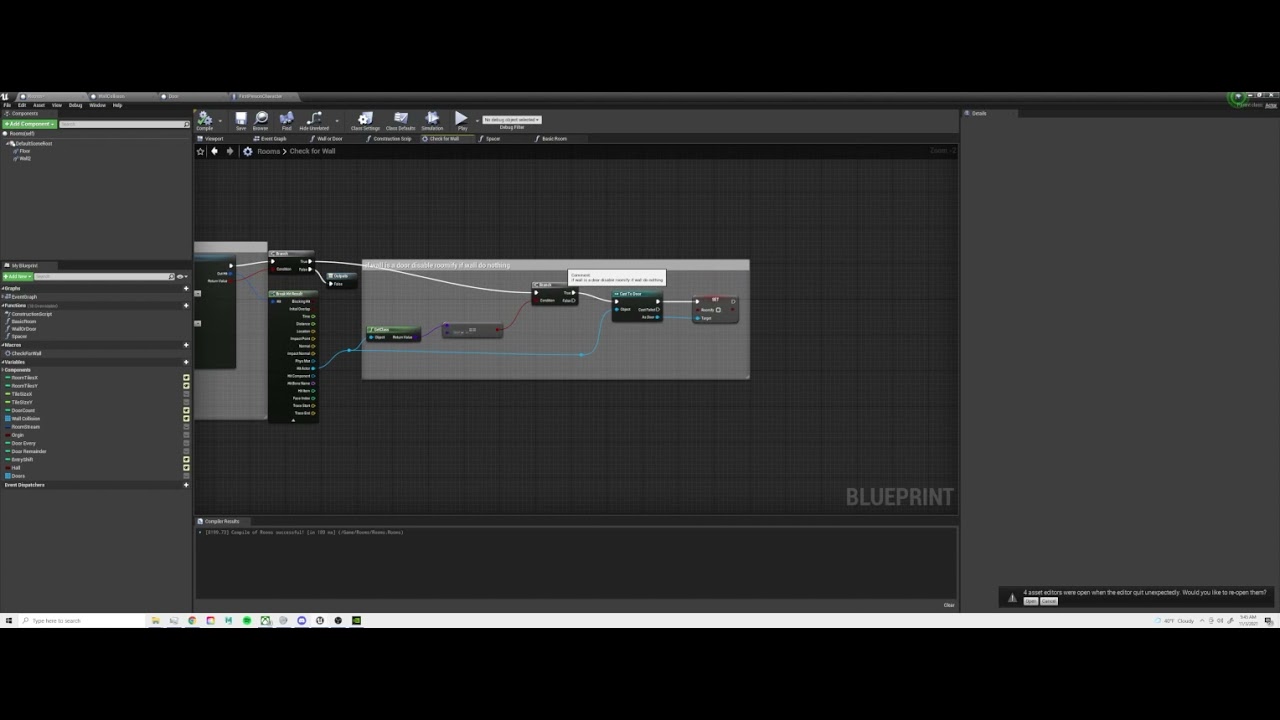
Task: Toggle the Wall Collision variable visibility eye
Action: [186, 418]
